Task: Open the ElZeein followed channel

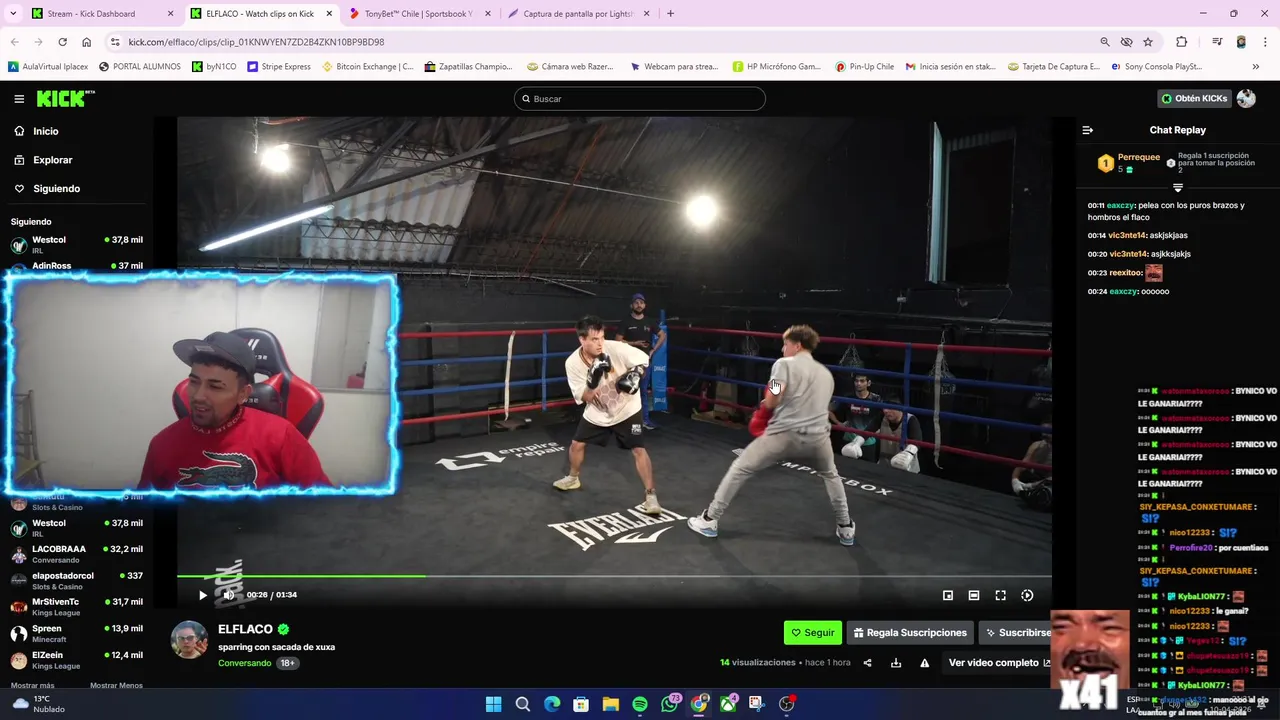Action: (x=76, y=659)
